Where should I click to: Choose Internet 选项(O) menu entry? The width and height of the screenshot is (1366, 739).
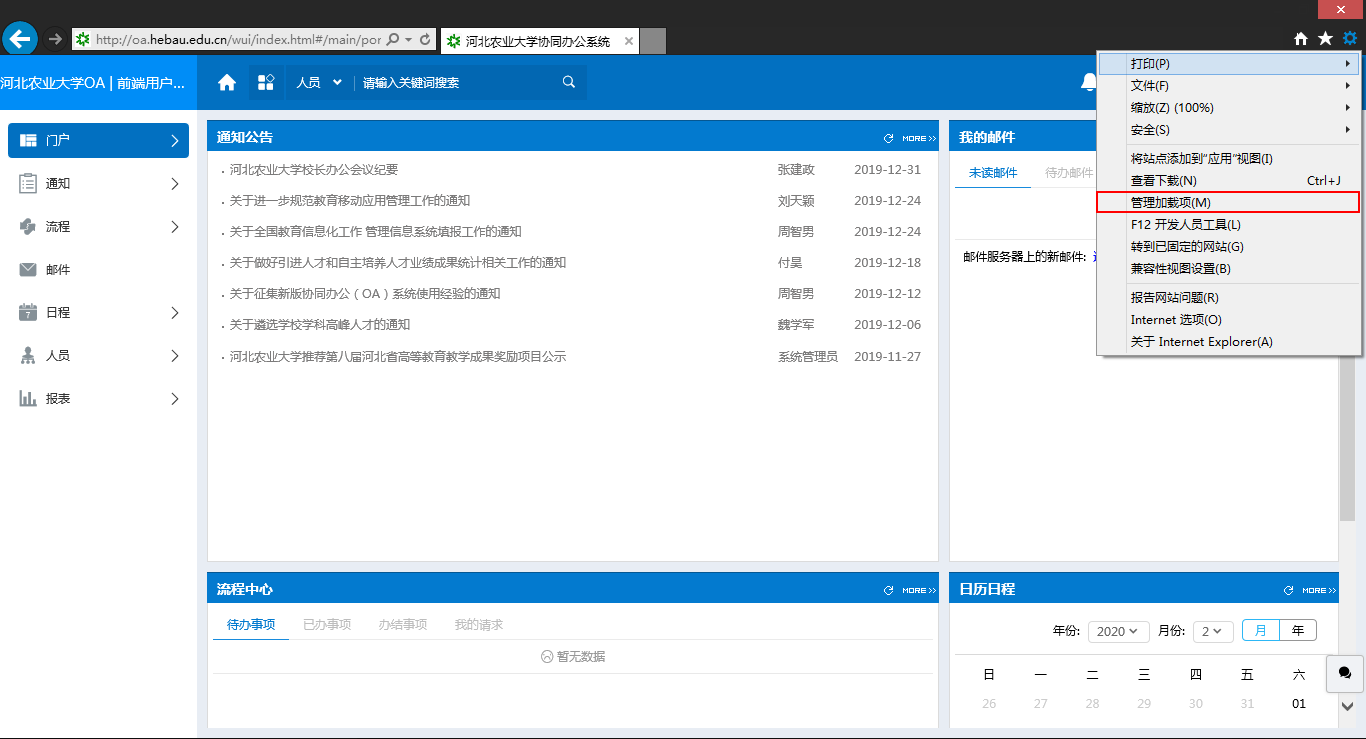click(x=1229, y=320)
